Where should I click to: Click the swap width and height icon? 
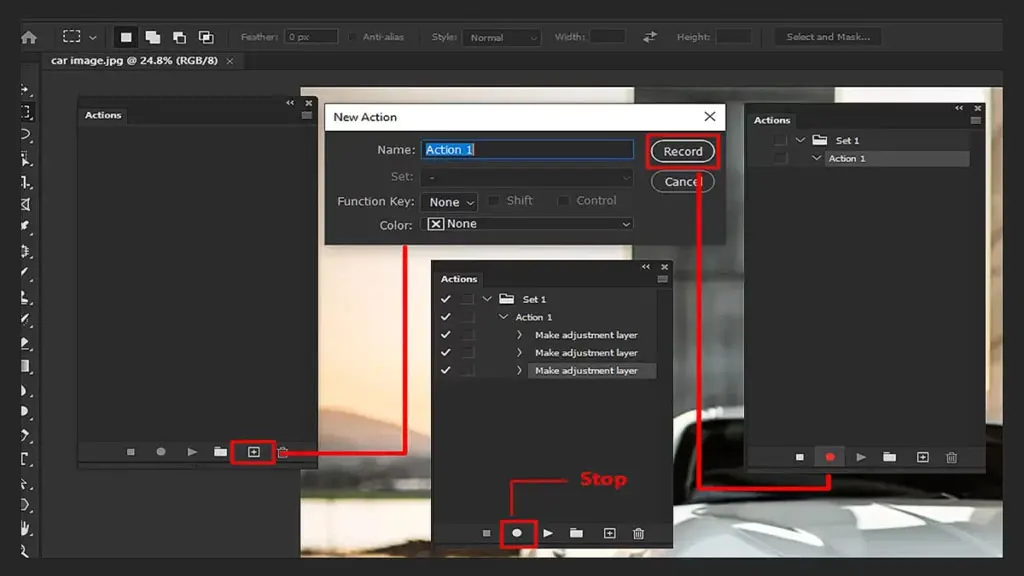pos(650,37)
